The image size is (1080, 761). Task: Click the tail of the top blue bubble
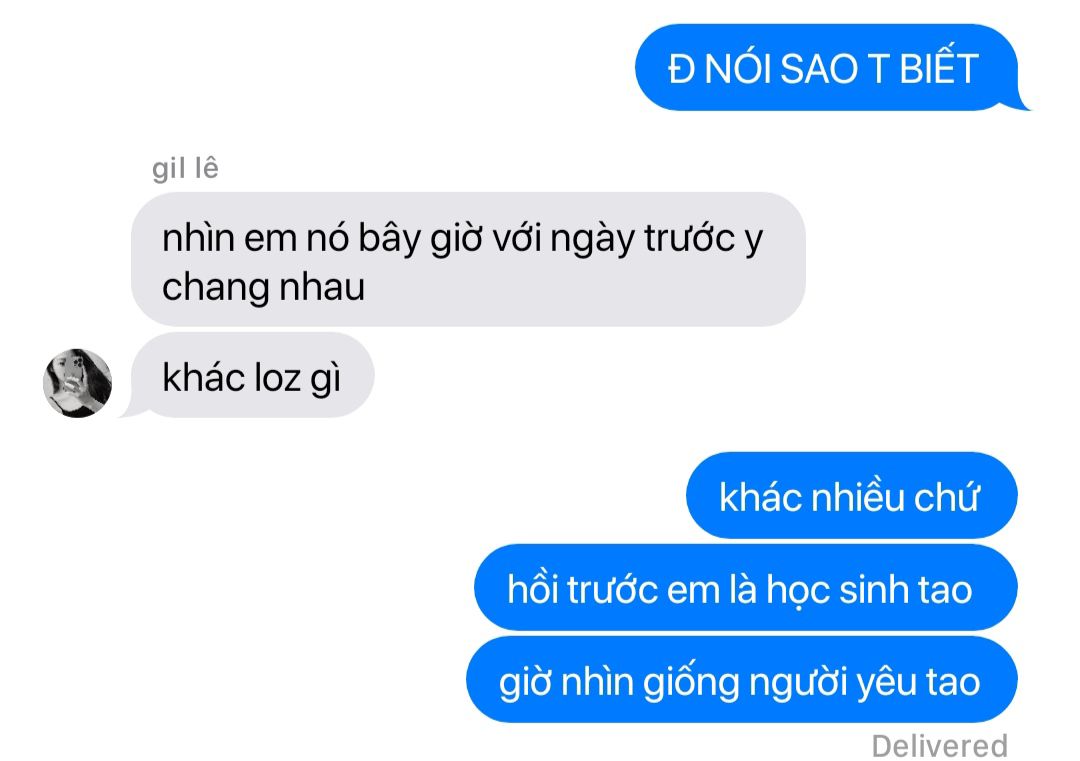[x=1021, y=101]
